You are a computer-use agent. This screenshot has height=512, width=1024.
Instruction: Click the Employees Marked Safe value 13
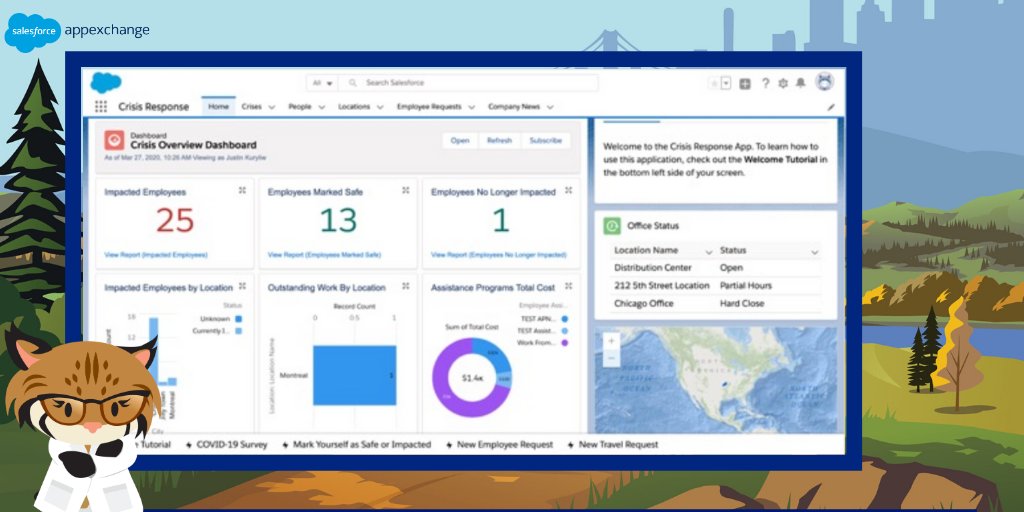pyautogui.click(x=338, y=221)
